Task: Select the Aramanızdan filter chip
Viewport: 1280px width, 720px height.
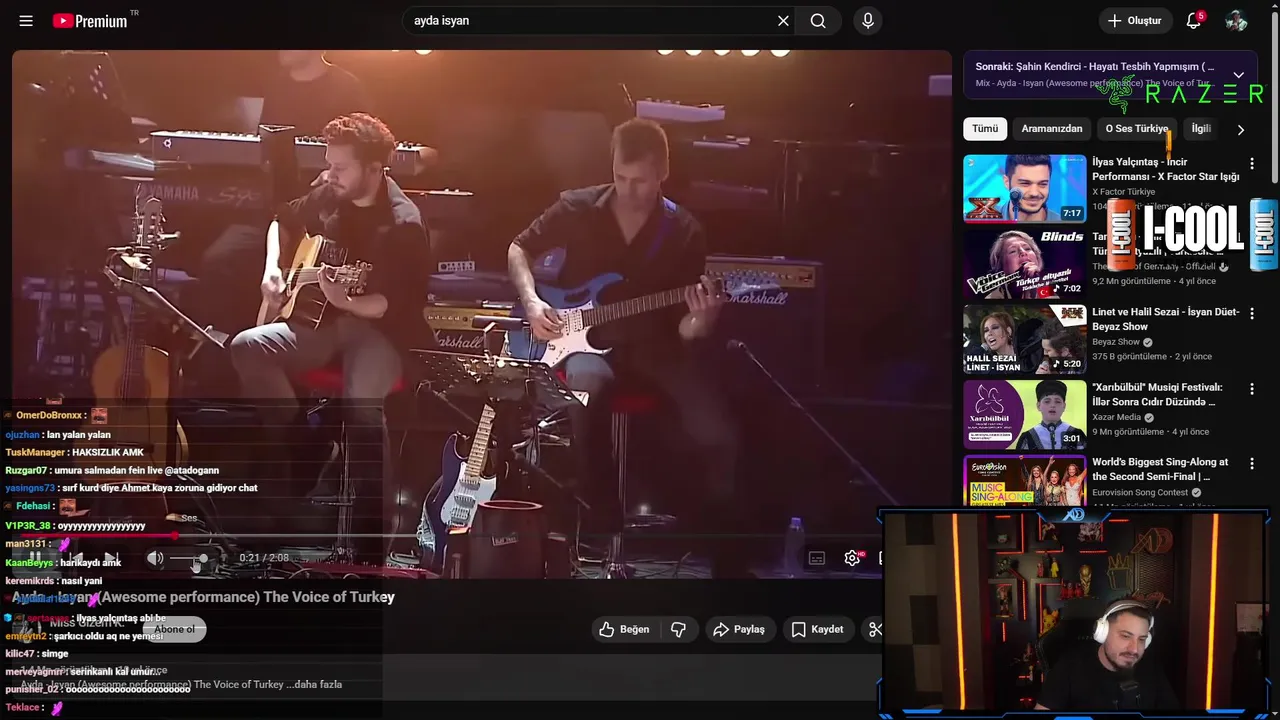Action: click(1052, 129)
